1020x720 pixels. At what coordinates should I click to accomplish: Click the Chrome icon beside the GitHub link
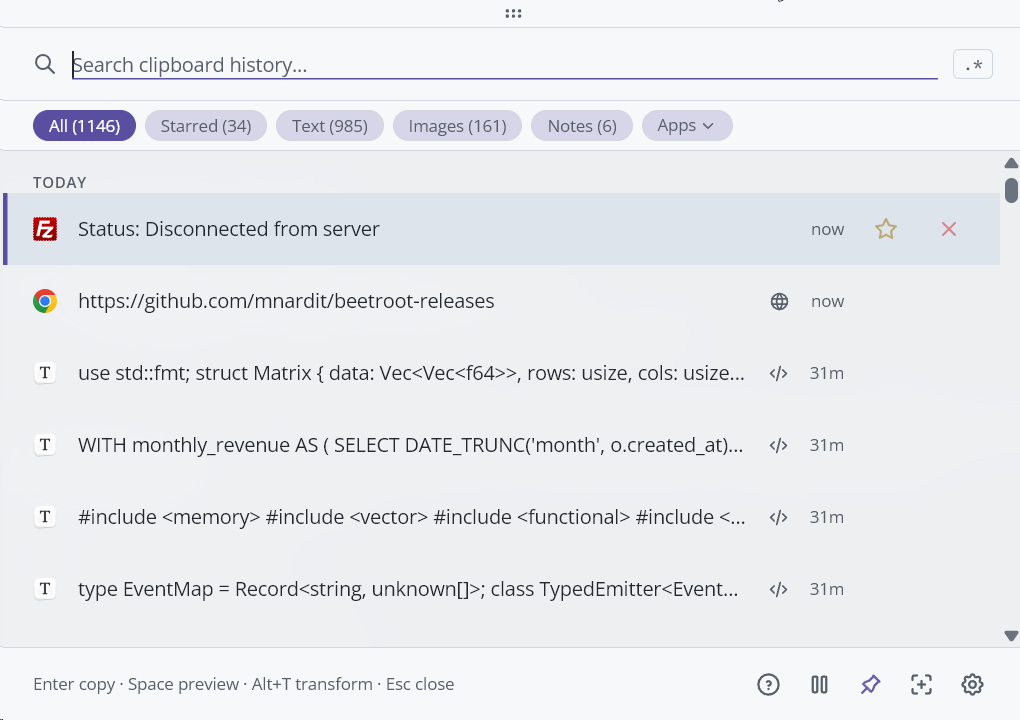[x=45, y=301]
